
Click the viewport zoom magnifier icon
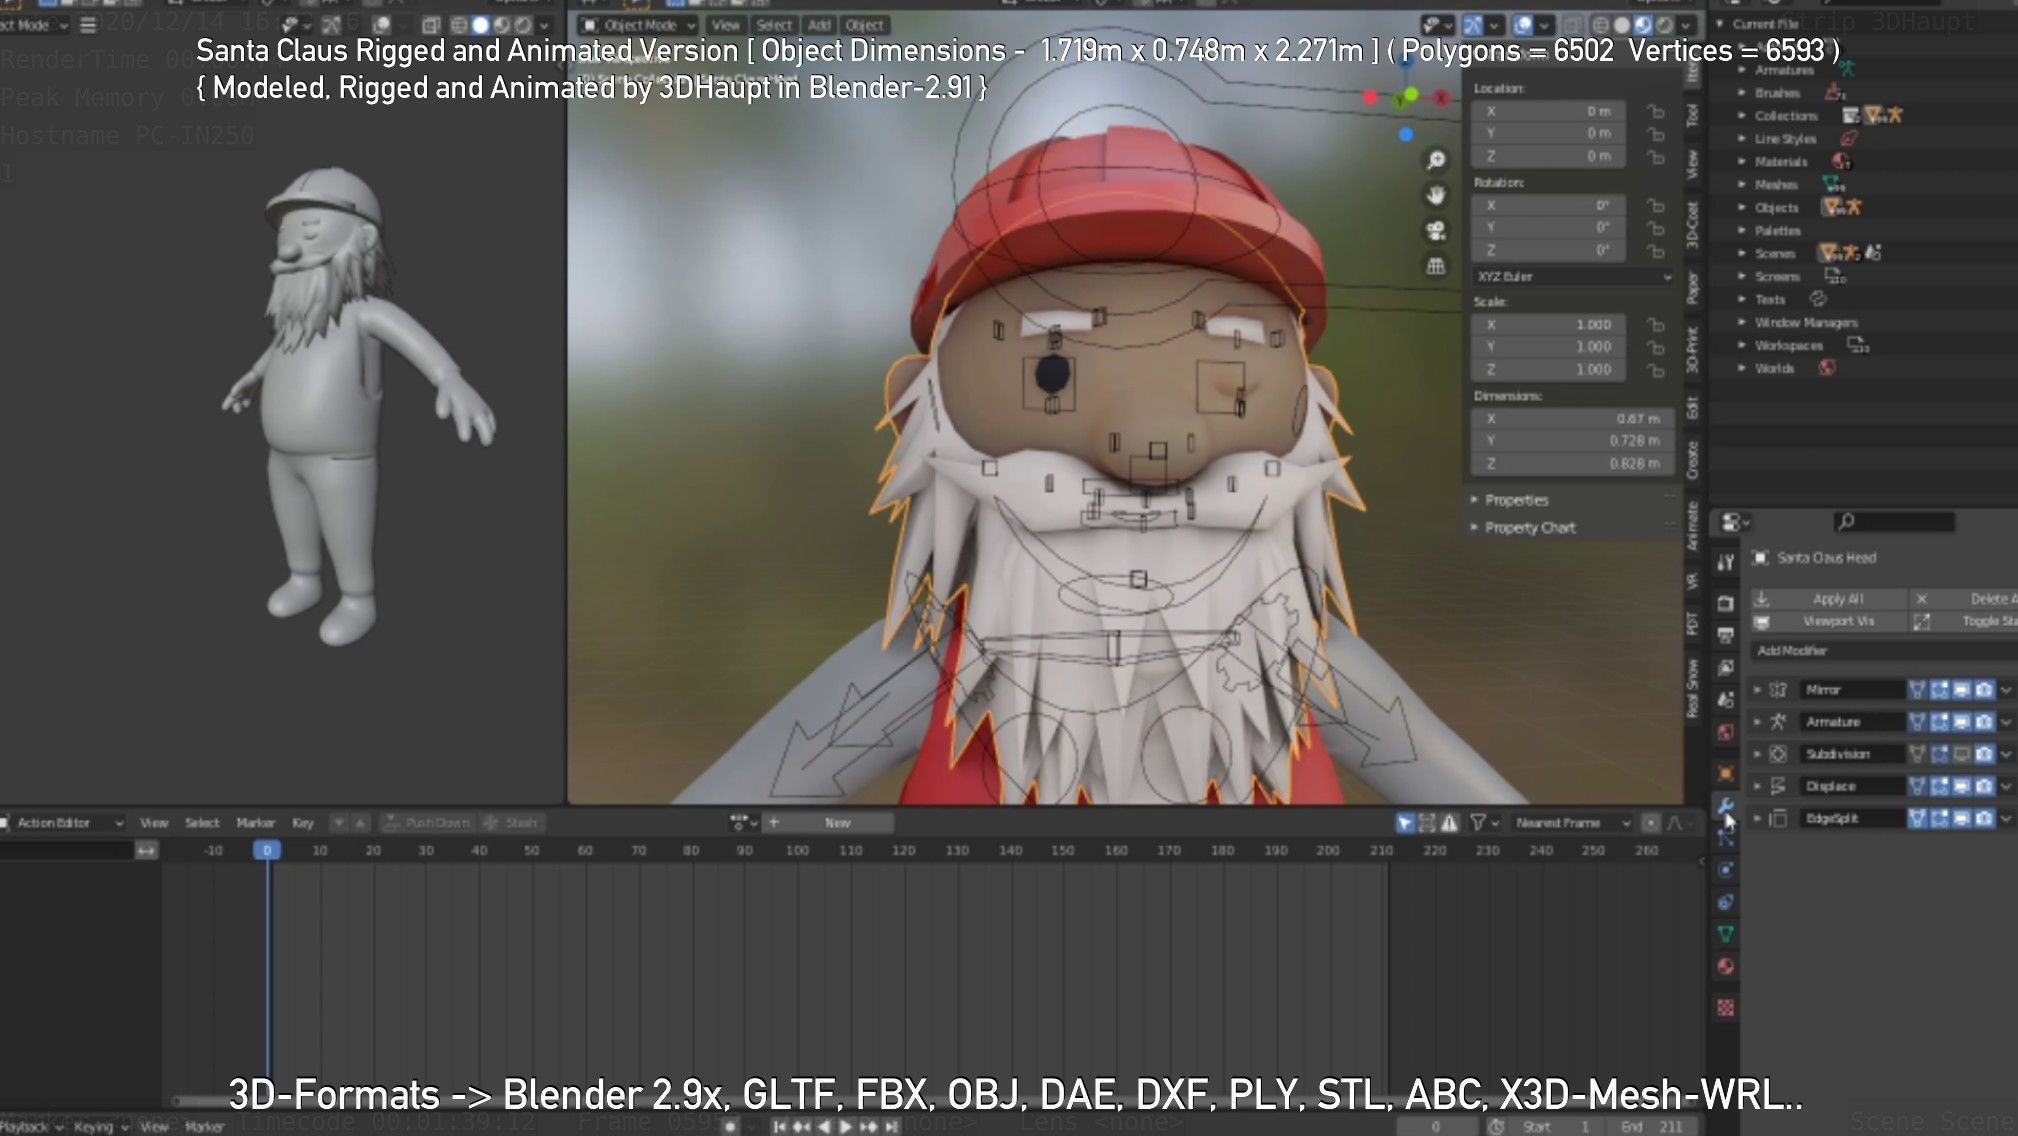point(1436,160)
